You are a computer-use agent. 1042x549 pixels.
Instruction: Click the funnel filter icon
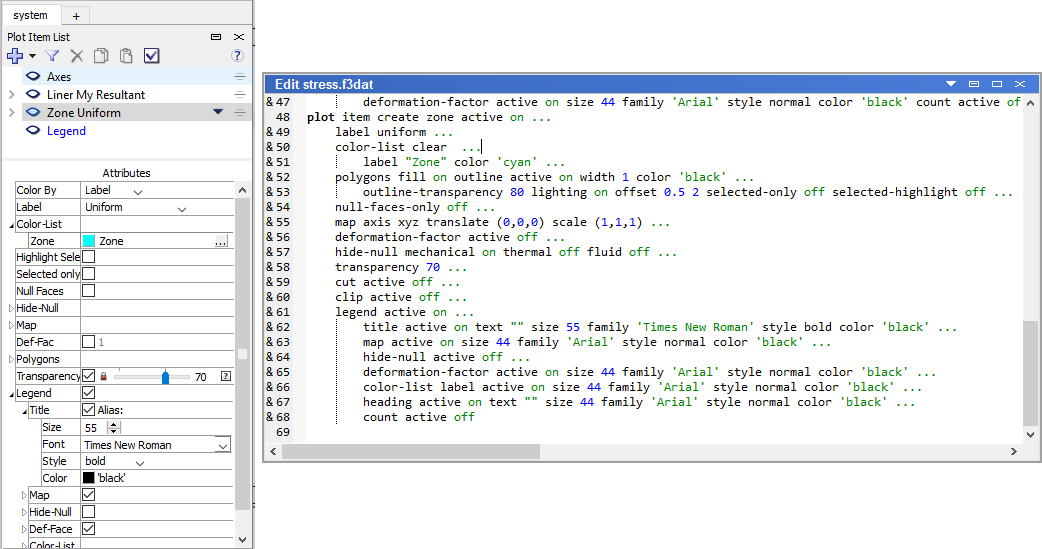(x=52, y=56)
